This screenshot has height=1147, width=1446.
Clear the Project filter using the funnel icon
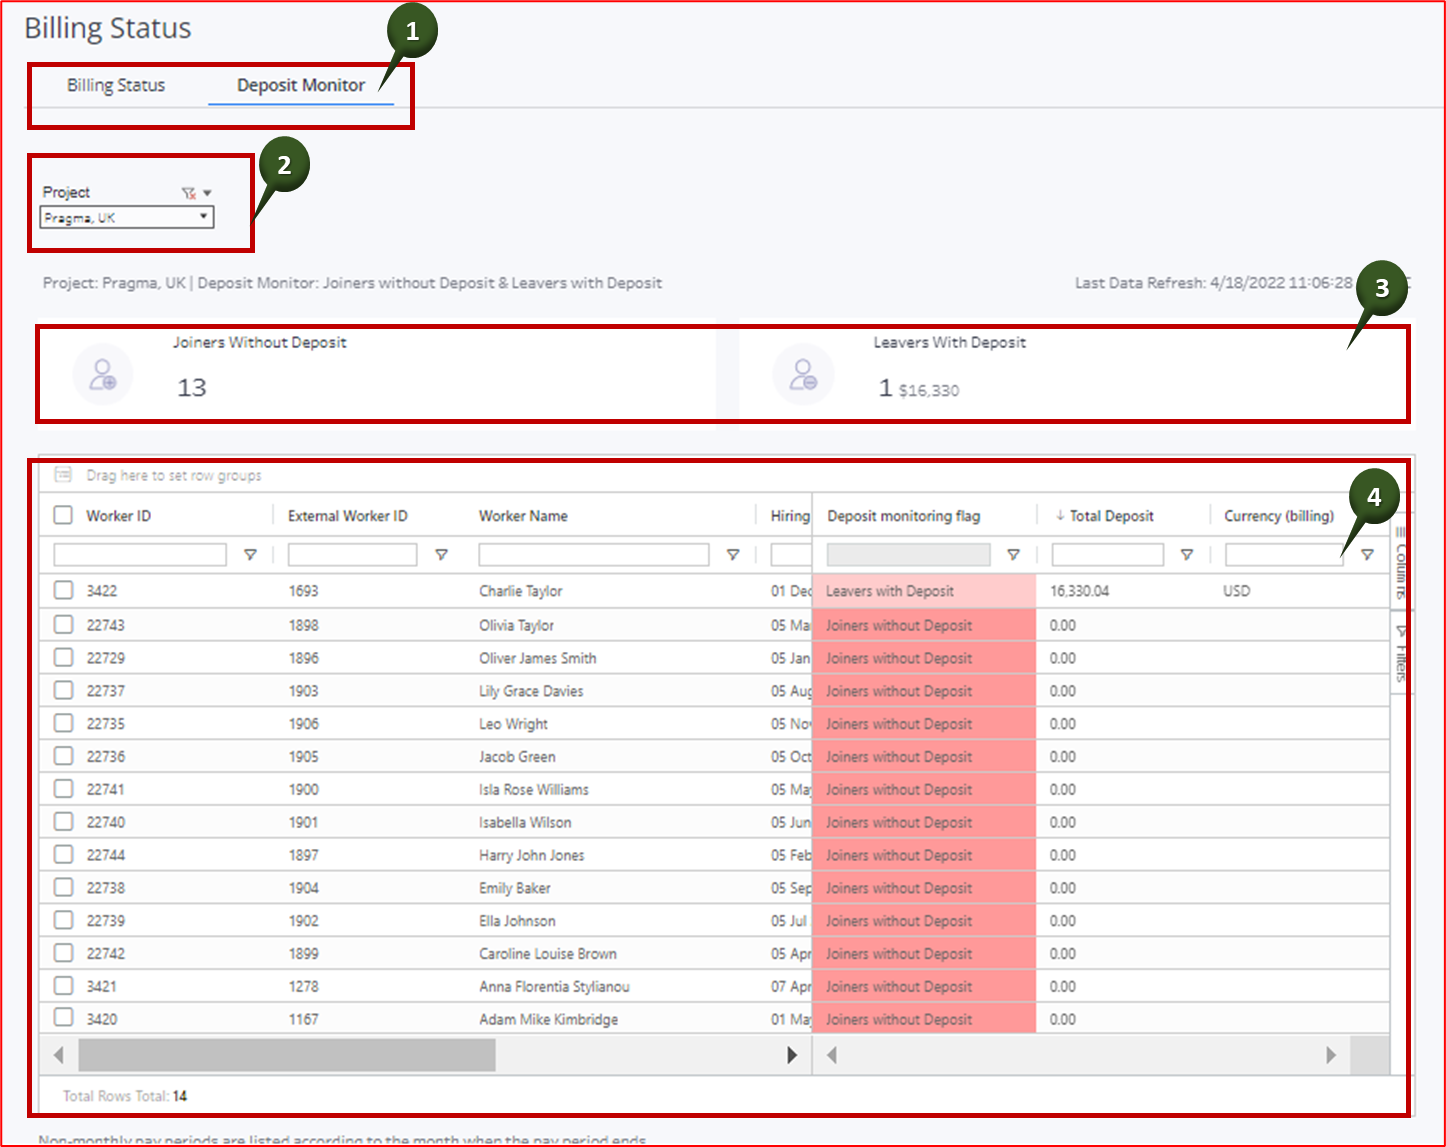pos(189,193)
